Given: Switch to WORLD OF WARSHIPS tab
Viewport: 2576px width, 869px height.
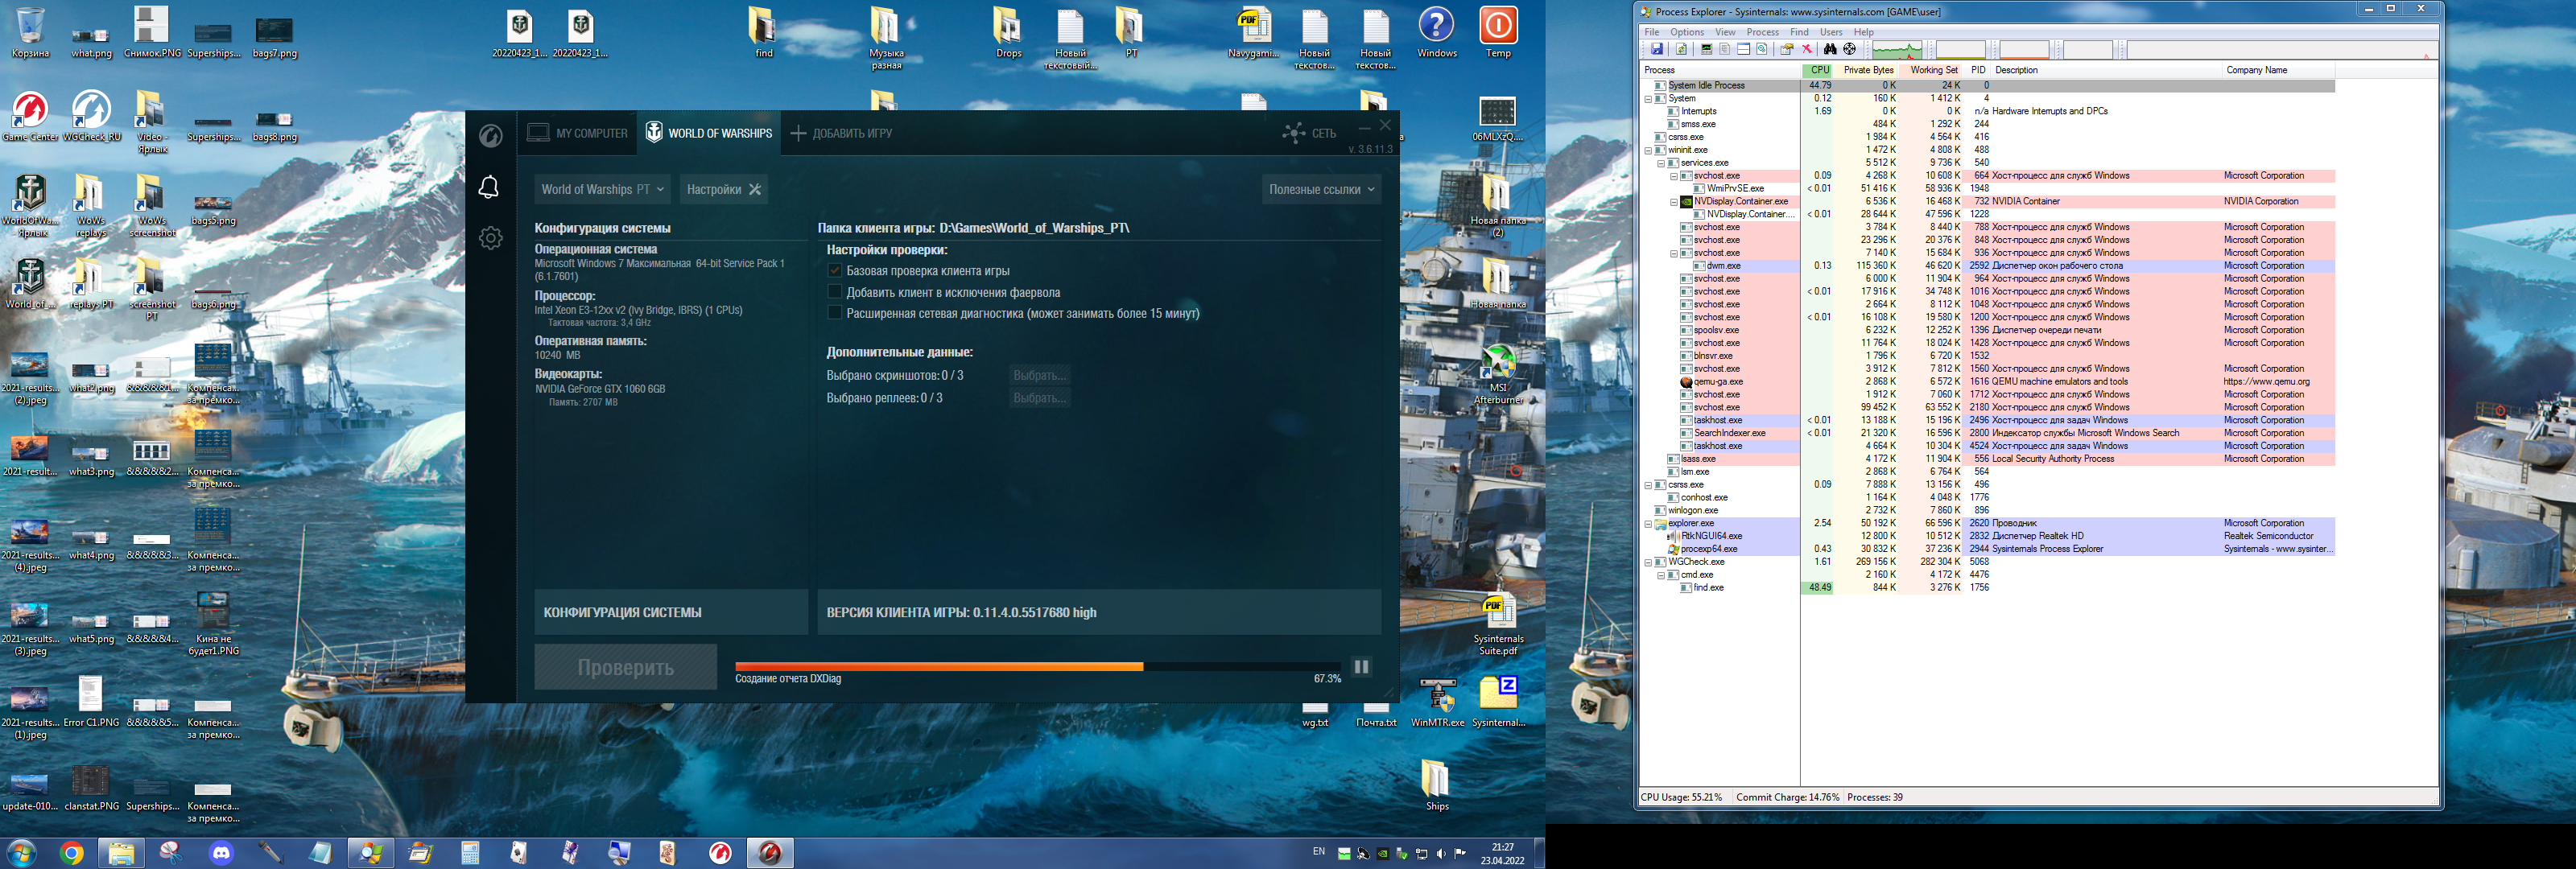Looking at the screenshot, I should point(708,133).
